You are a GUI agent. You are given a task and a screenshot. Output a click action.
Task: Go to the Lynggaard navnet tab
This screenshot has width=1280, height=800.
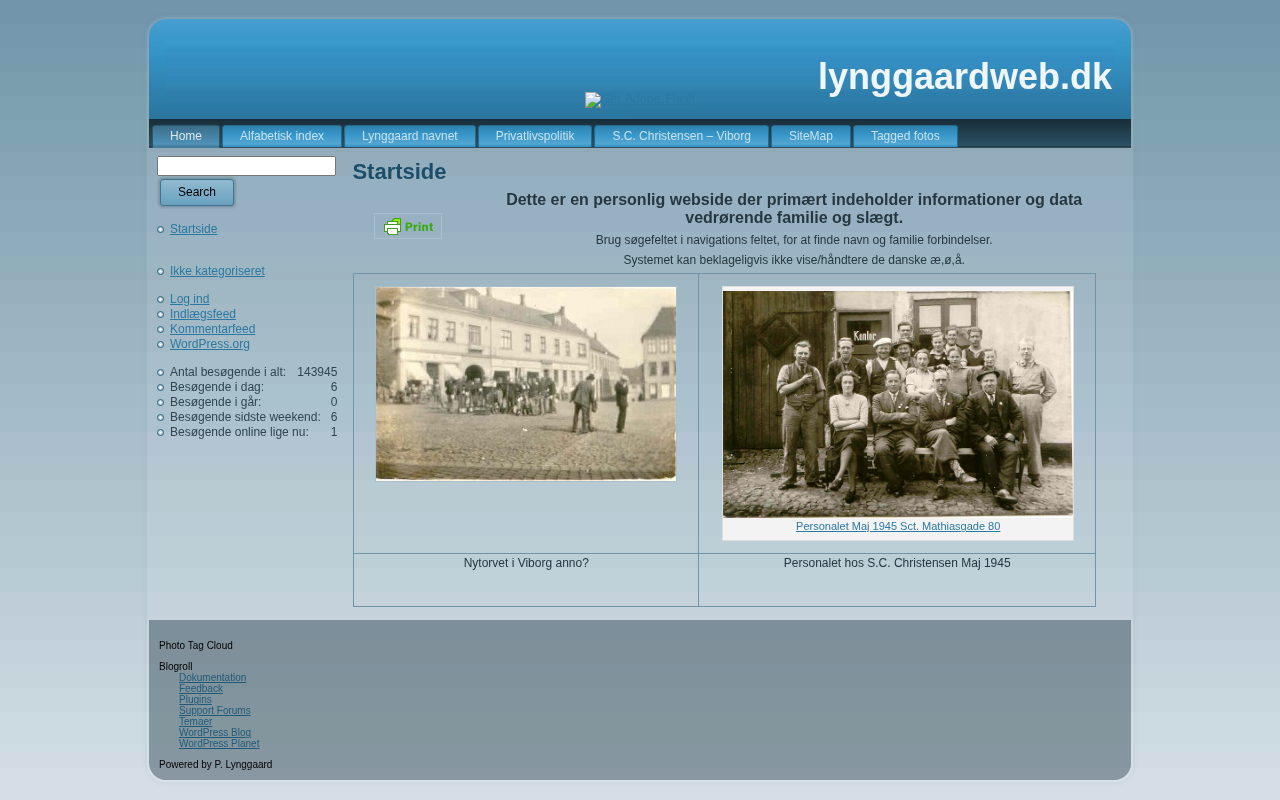click(x=410, y=136)
